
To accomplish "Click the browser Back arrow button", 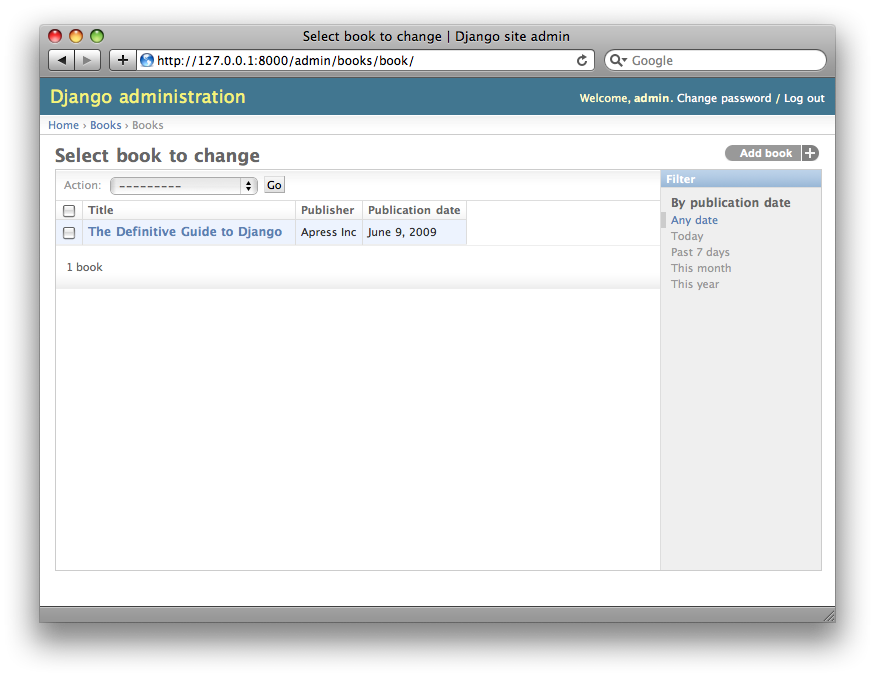I will pyautogui.click(x=62, y=60).
